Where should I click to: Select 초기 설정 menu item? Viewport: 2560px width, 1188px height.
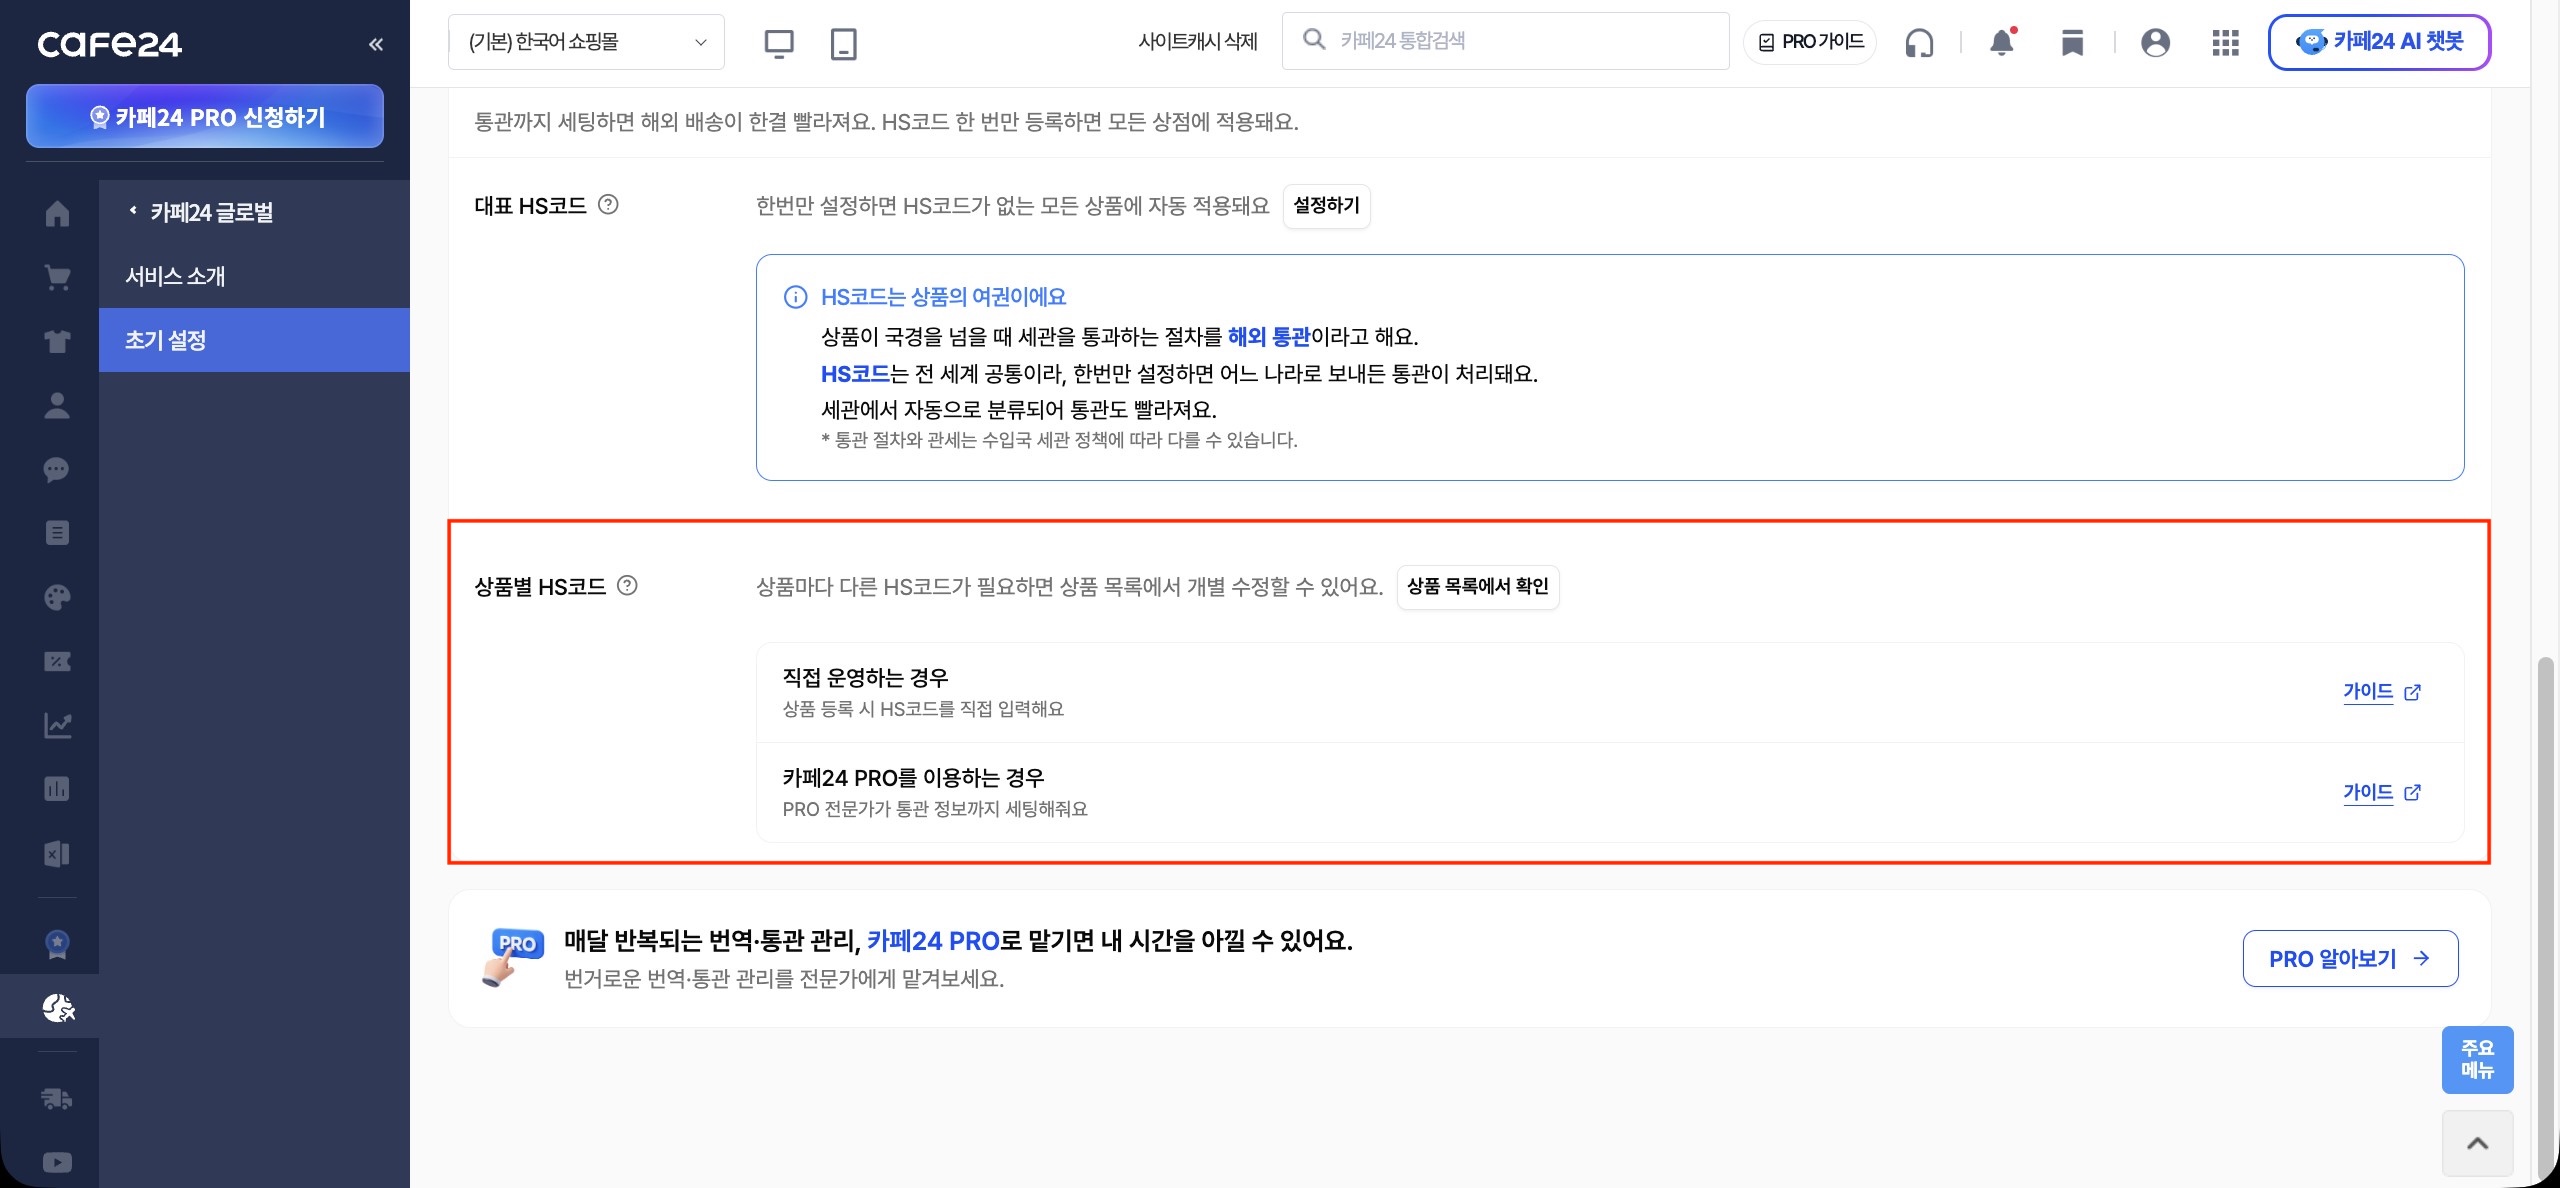(x=254, y=340)
